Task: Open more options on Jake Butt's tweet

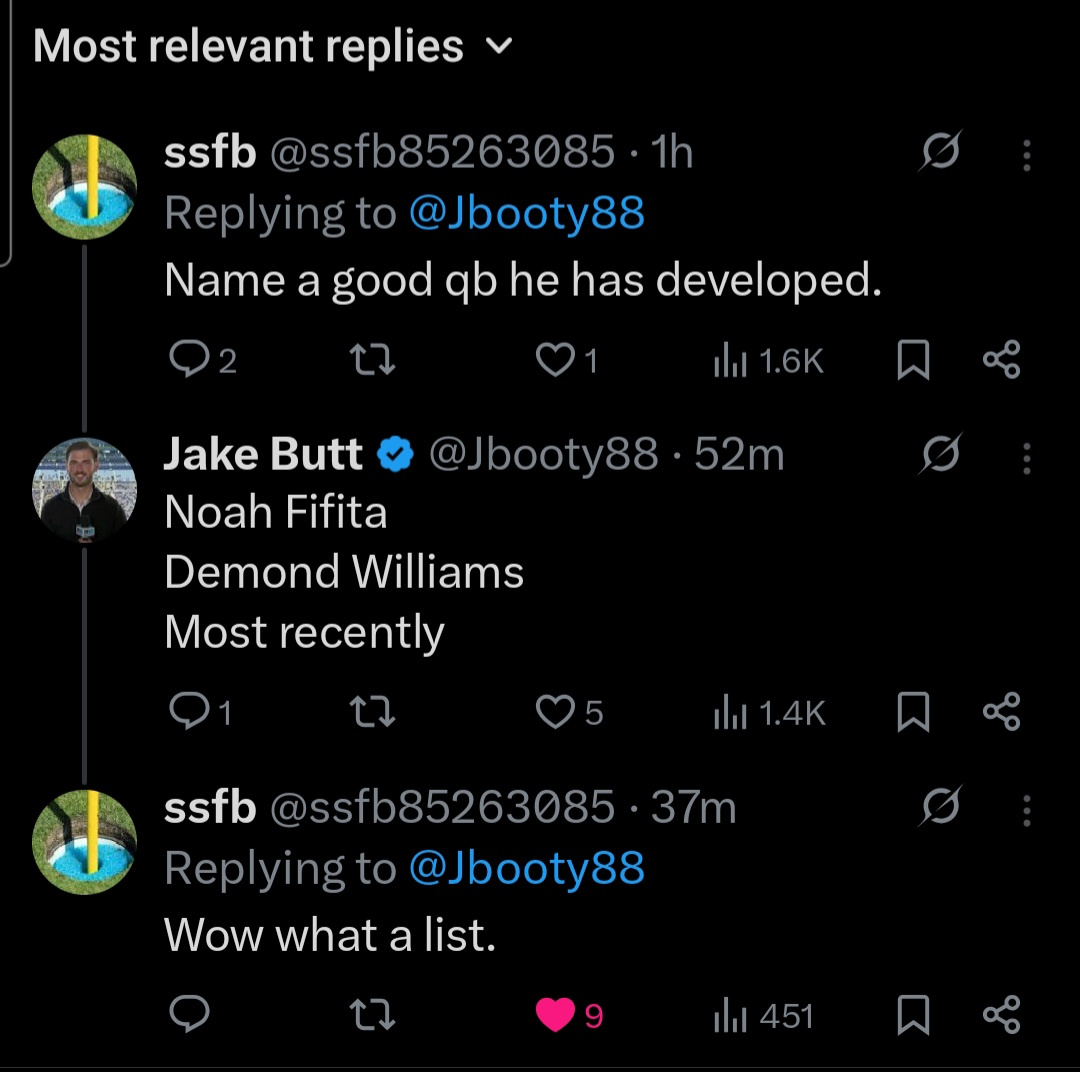Action: coord(1026,458)
